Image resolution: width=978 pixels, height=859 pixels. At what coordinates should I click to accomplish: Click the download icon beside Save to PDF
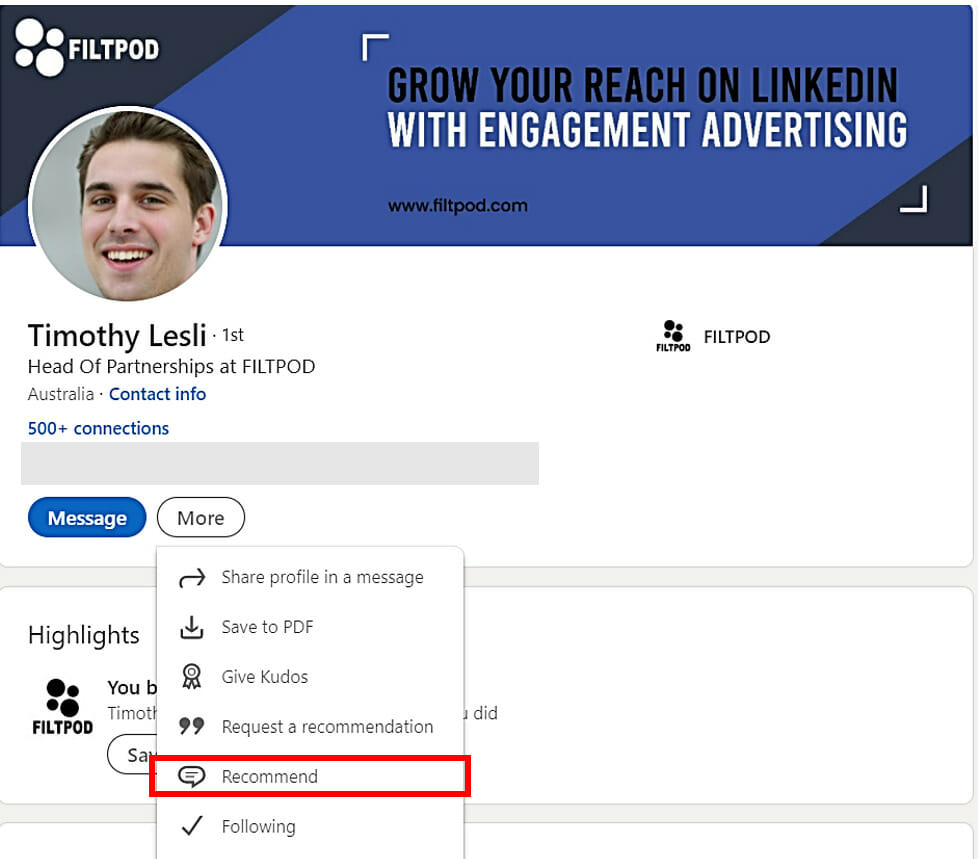click(x=191, y=628)
